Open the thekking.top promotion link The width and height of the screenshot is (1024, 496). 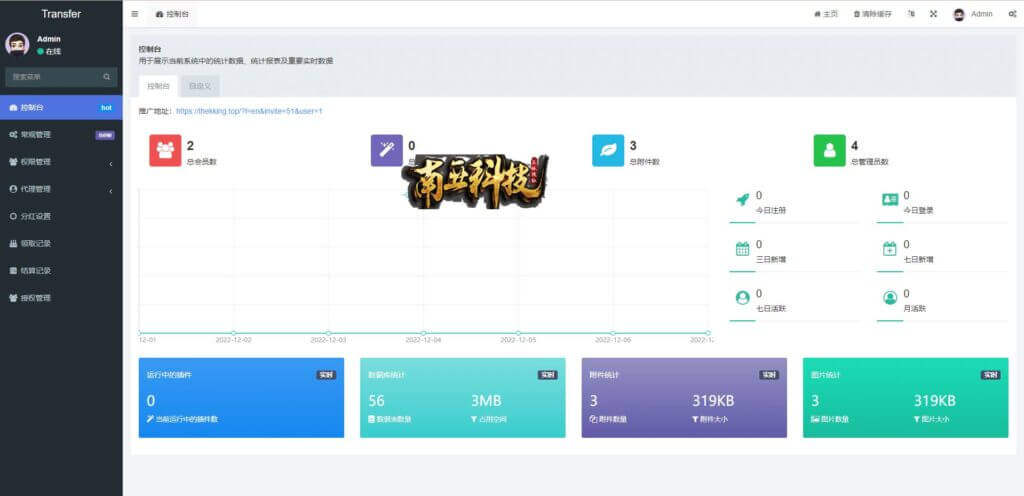[249, 111]
